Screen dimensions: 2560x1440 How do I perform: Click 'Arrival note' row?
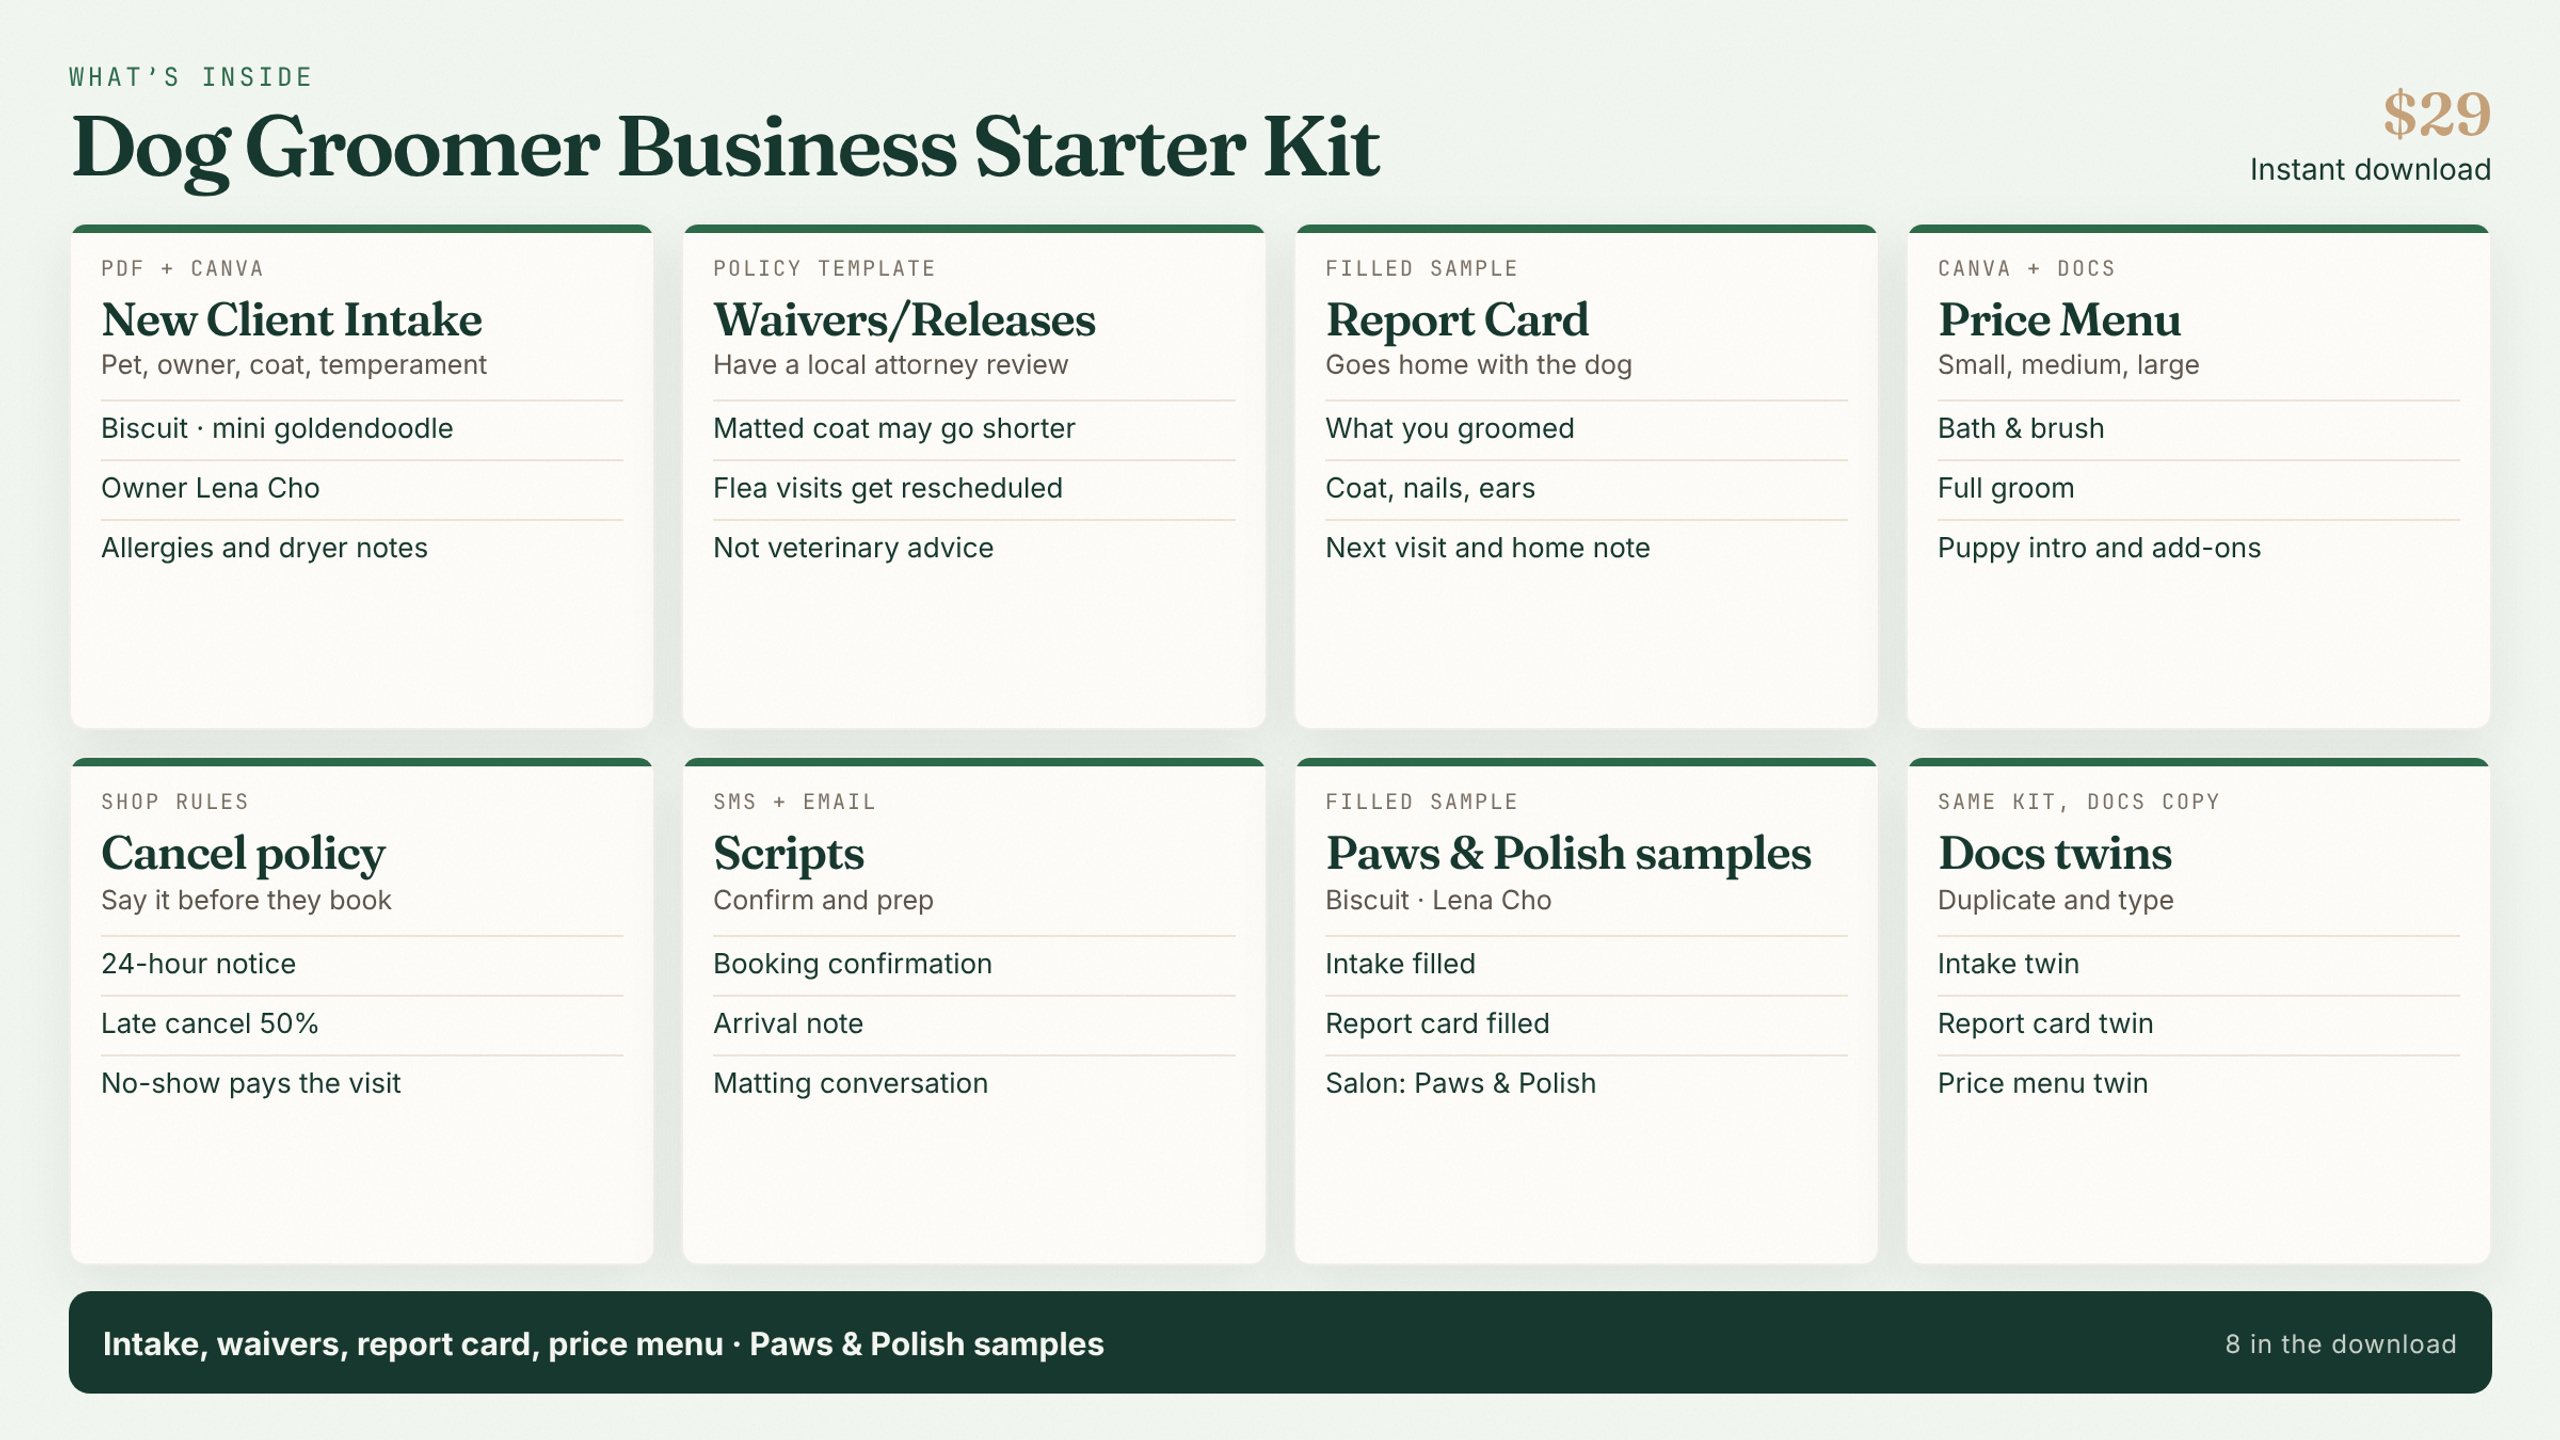coord(974,1024)
